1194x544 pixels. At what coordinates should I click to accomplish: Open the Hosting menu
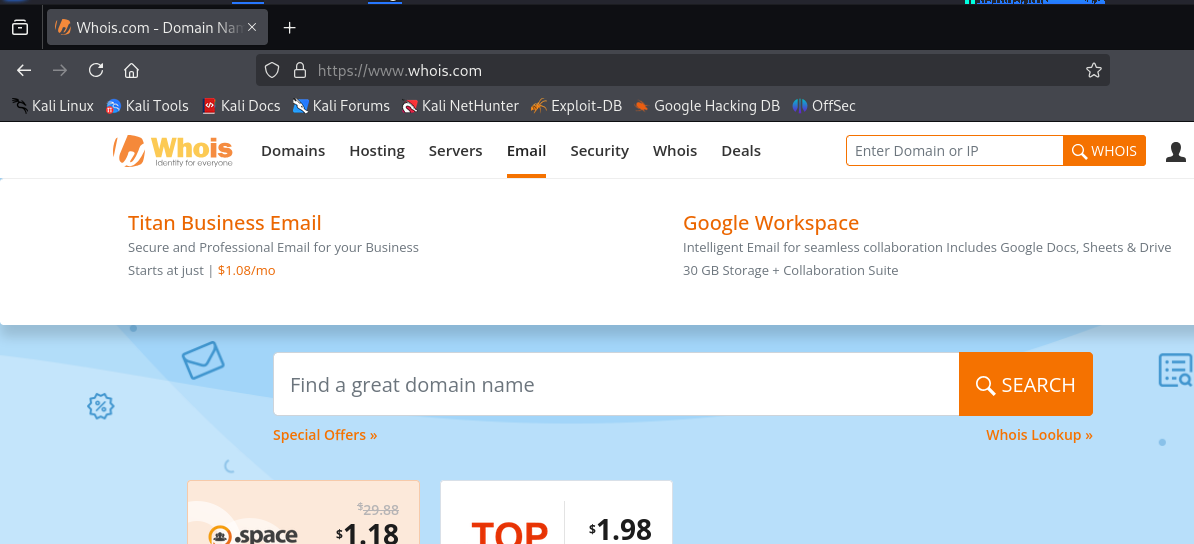click(377, 151)
